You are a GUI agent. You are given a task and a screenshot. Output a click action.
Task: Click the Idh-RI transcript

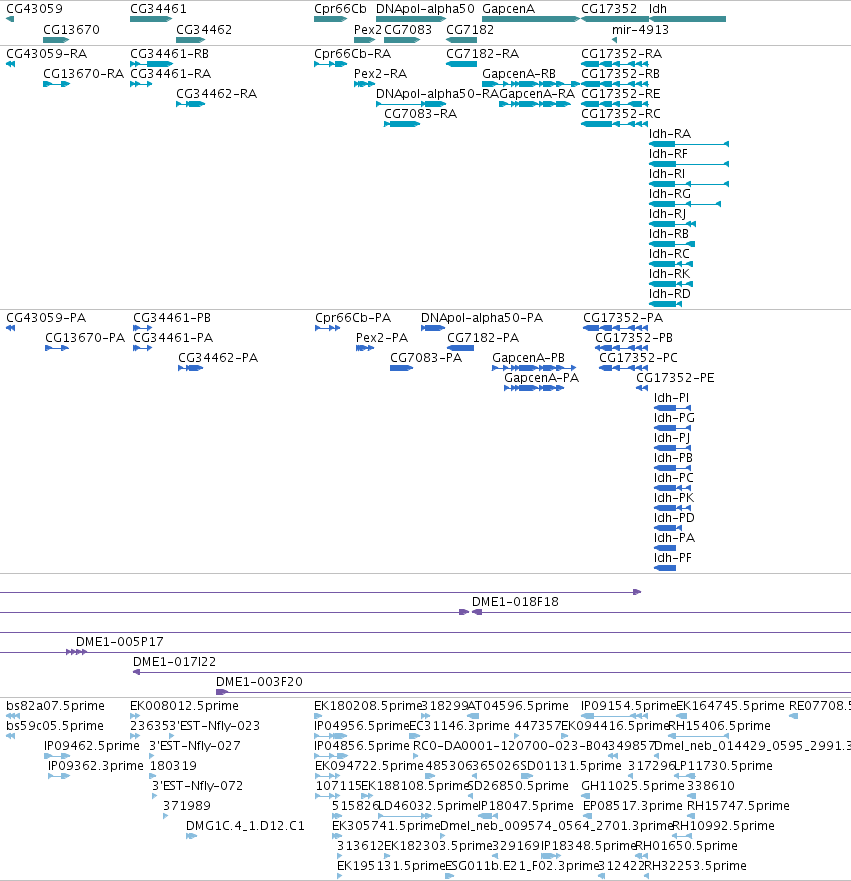689,184
